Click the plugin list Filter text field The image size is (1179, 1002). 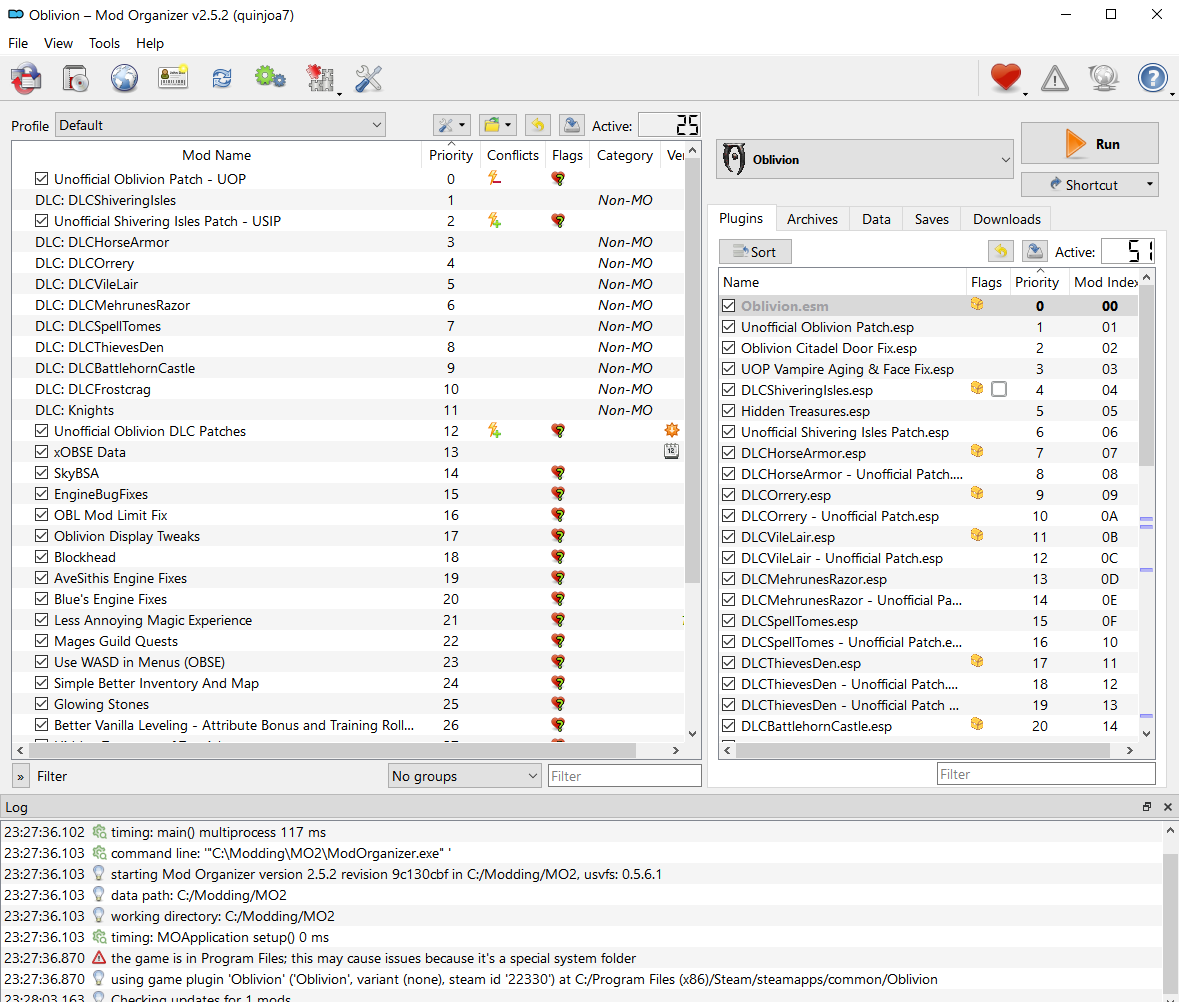pos(1046,774)
